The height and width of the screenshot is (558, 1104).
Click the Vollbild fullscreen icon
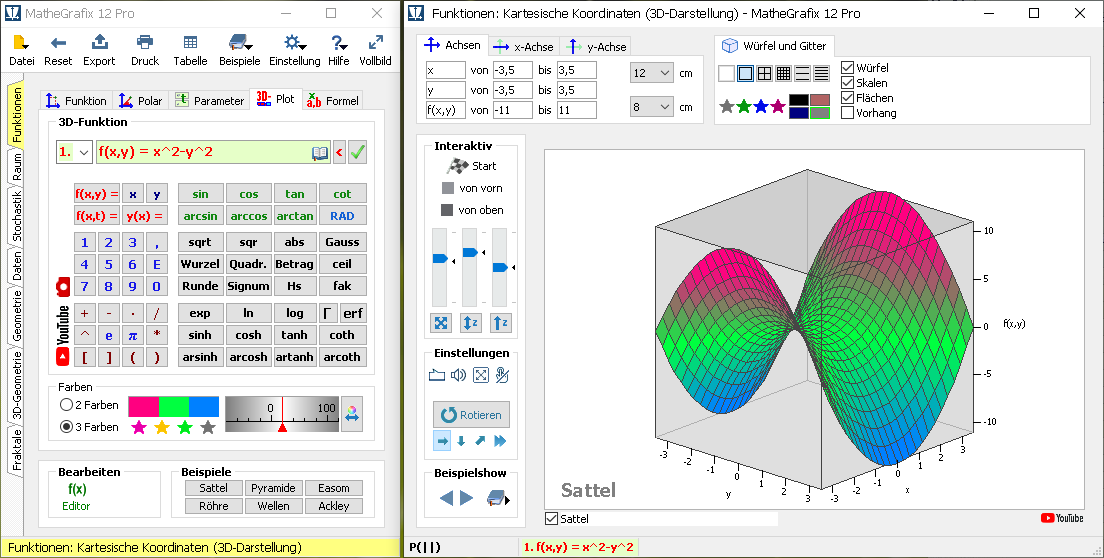click(x=375, y=42)
